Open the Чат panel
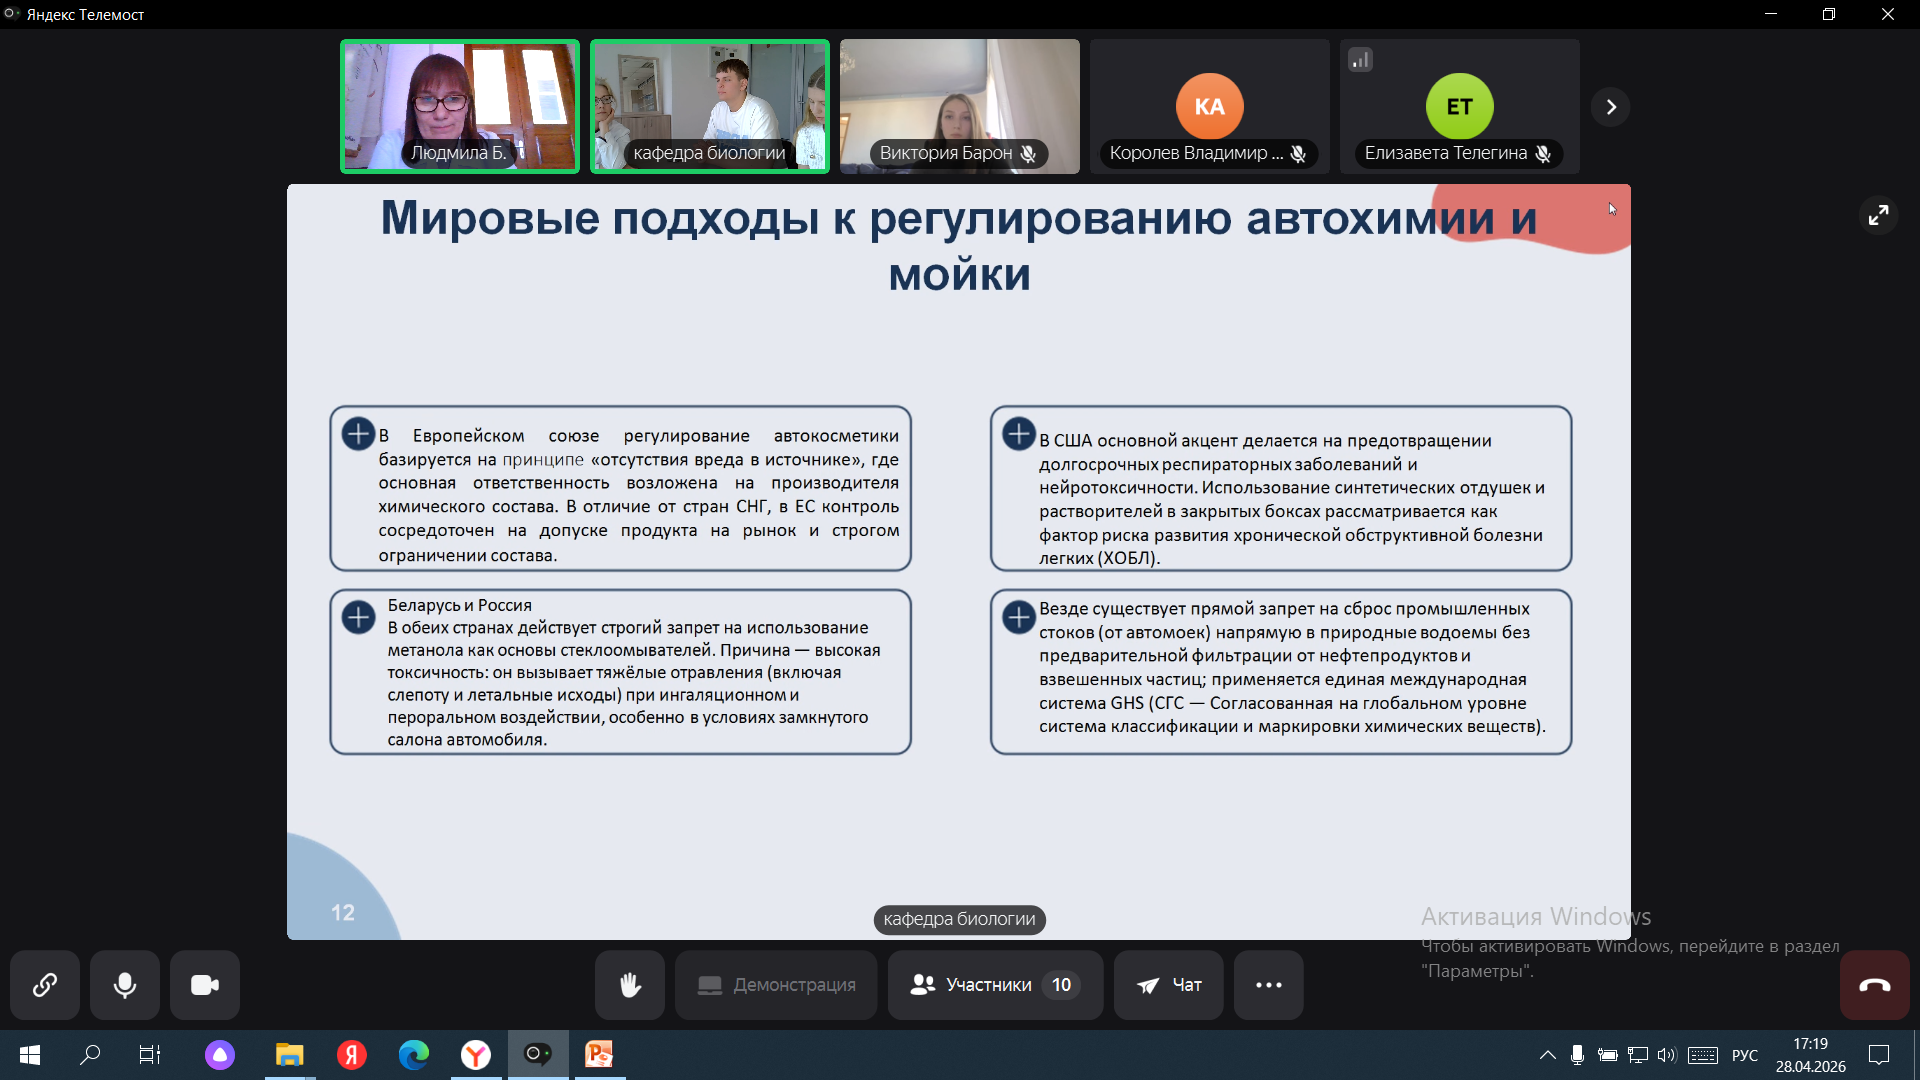This screenshot has height=1080, width=1920. tap(1168, 985)
